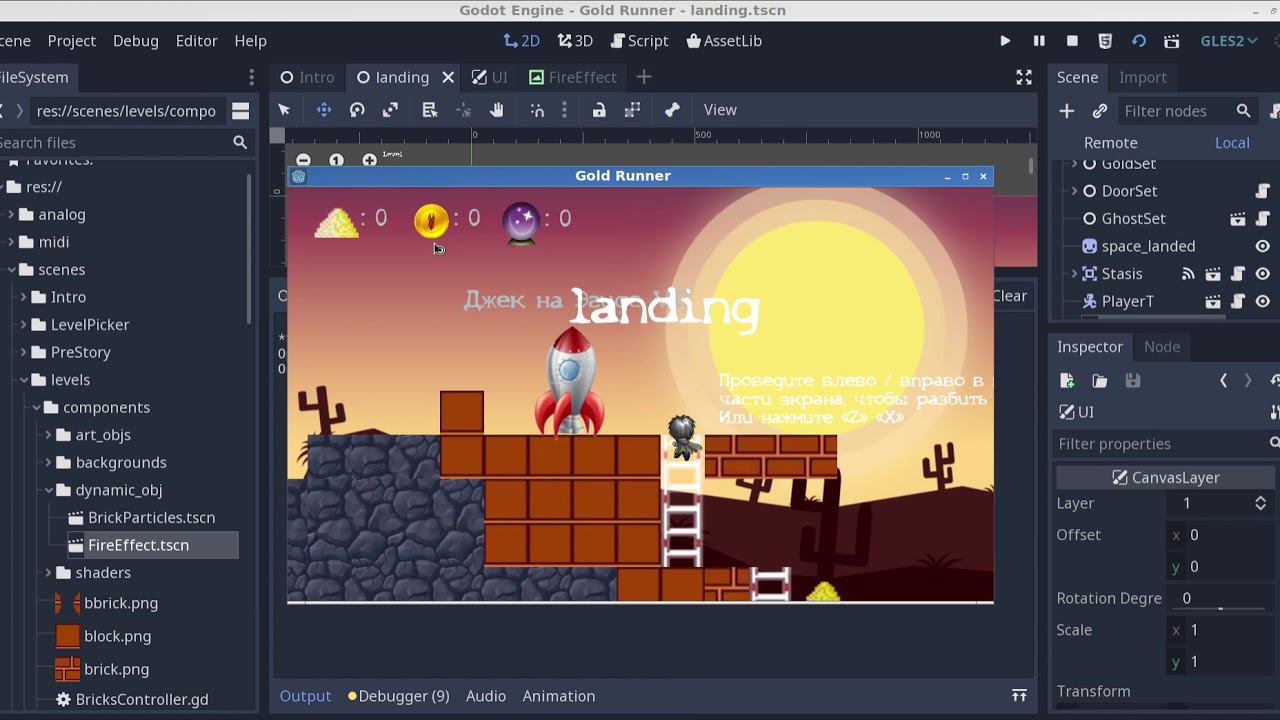Switch scene tree to Remote

pos(1110,143)
